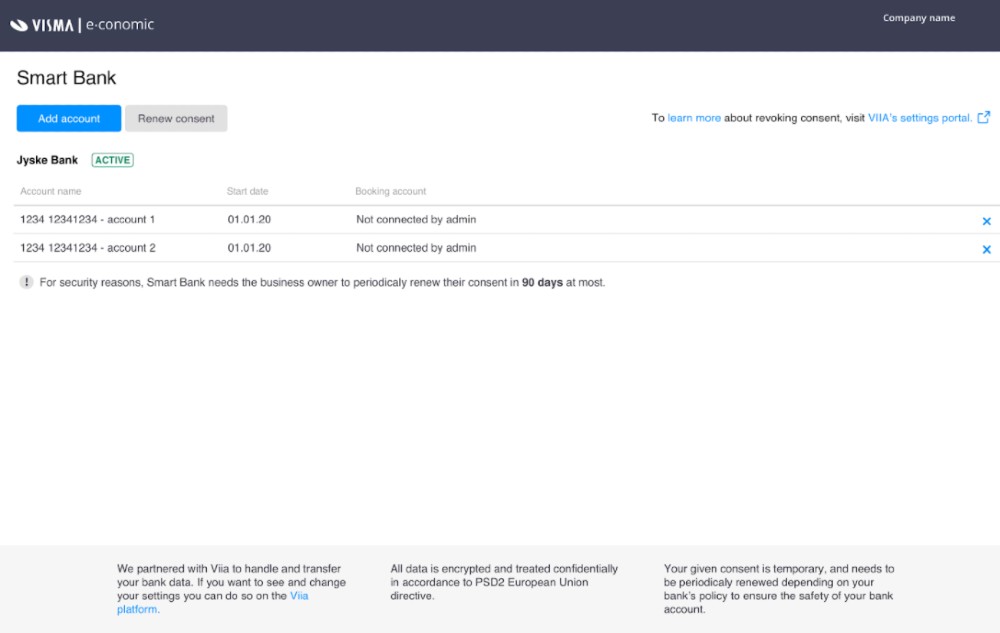Click 'Not connected by admin' for account 1
This screenshot has width=1000, height=633.
pos(416,219)
